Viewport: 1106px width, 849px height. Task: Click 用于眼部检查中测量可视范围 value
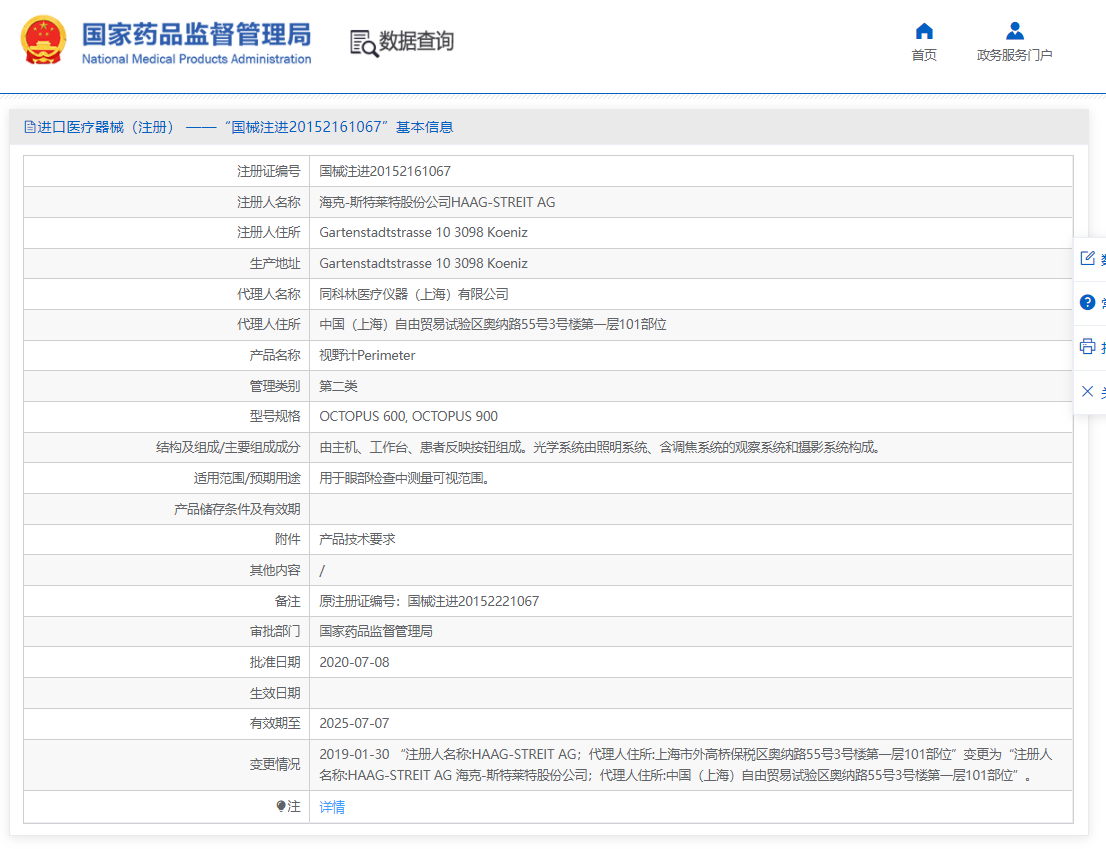[x=406, y=478]
